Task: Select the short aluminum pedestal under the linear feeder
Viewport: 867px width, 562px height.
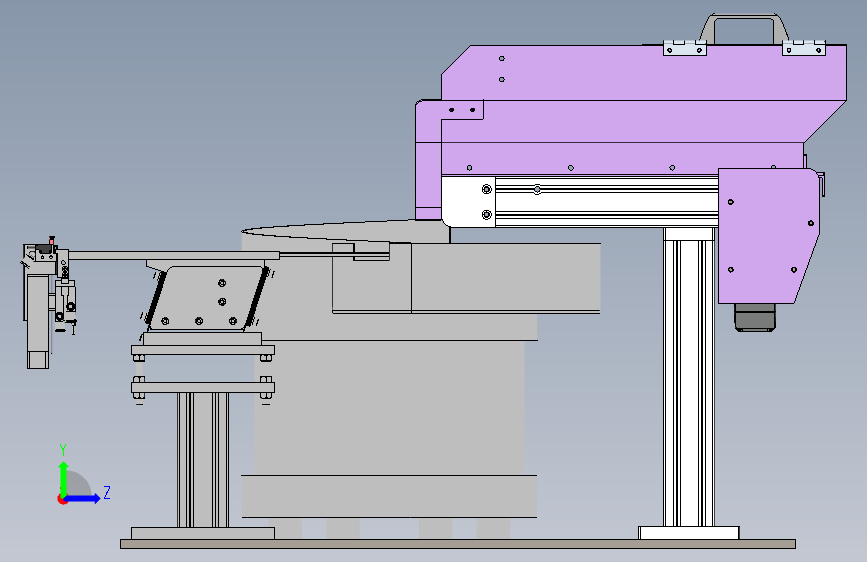Action: tap(203, 459)
